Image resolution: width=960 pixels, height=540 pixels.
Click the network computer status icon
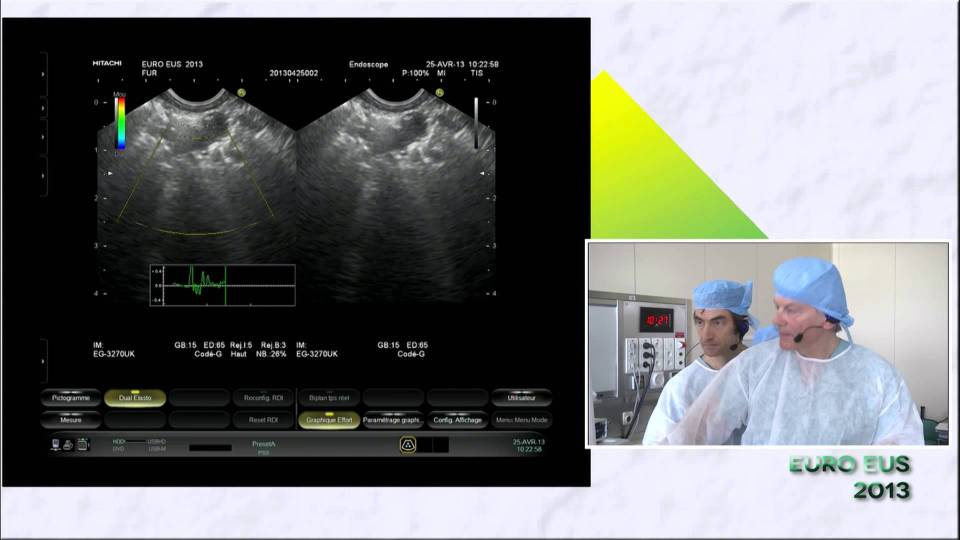pyautogui.click(x=56, y=444)
